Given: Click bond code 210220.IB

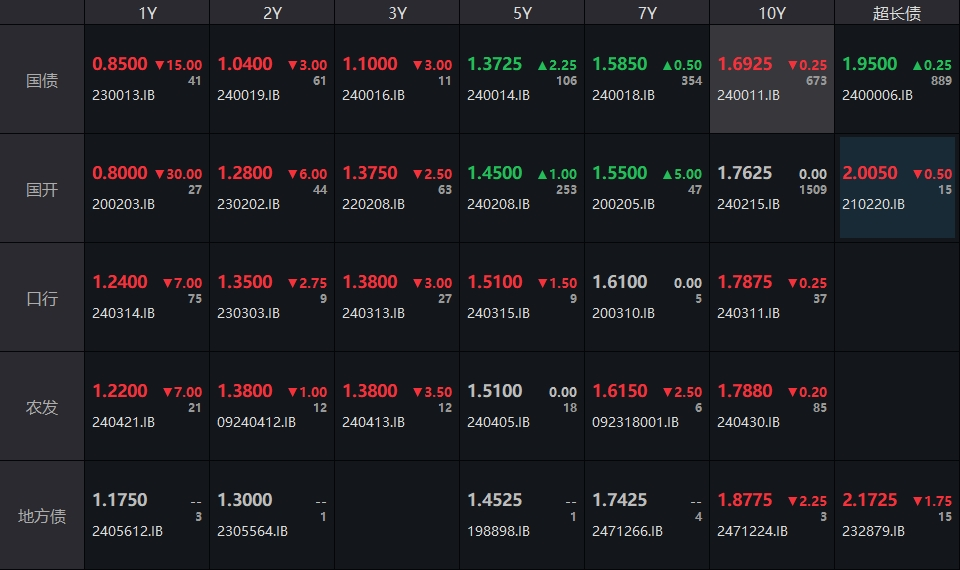Looking at the screenshot, I should pos(873,205).
